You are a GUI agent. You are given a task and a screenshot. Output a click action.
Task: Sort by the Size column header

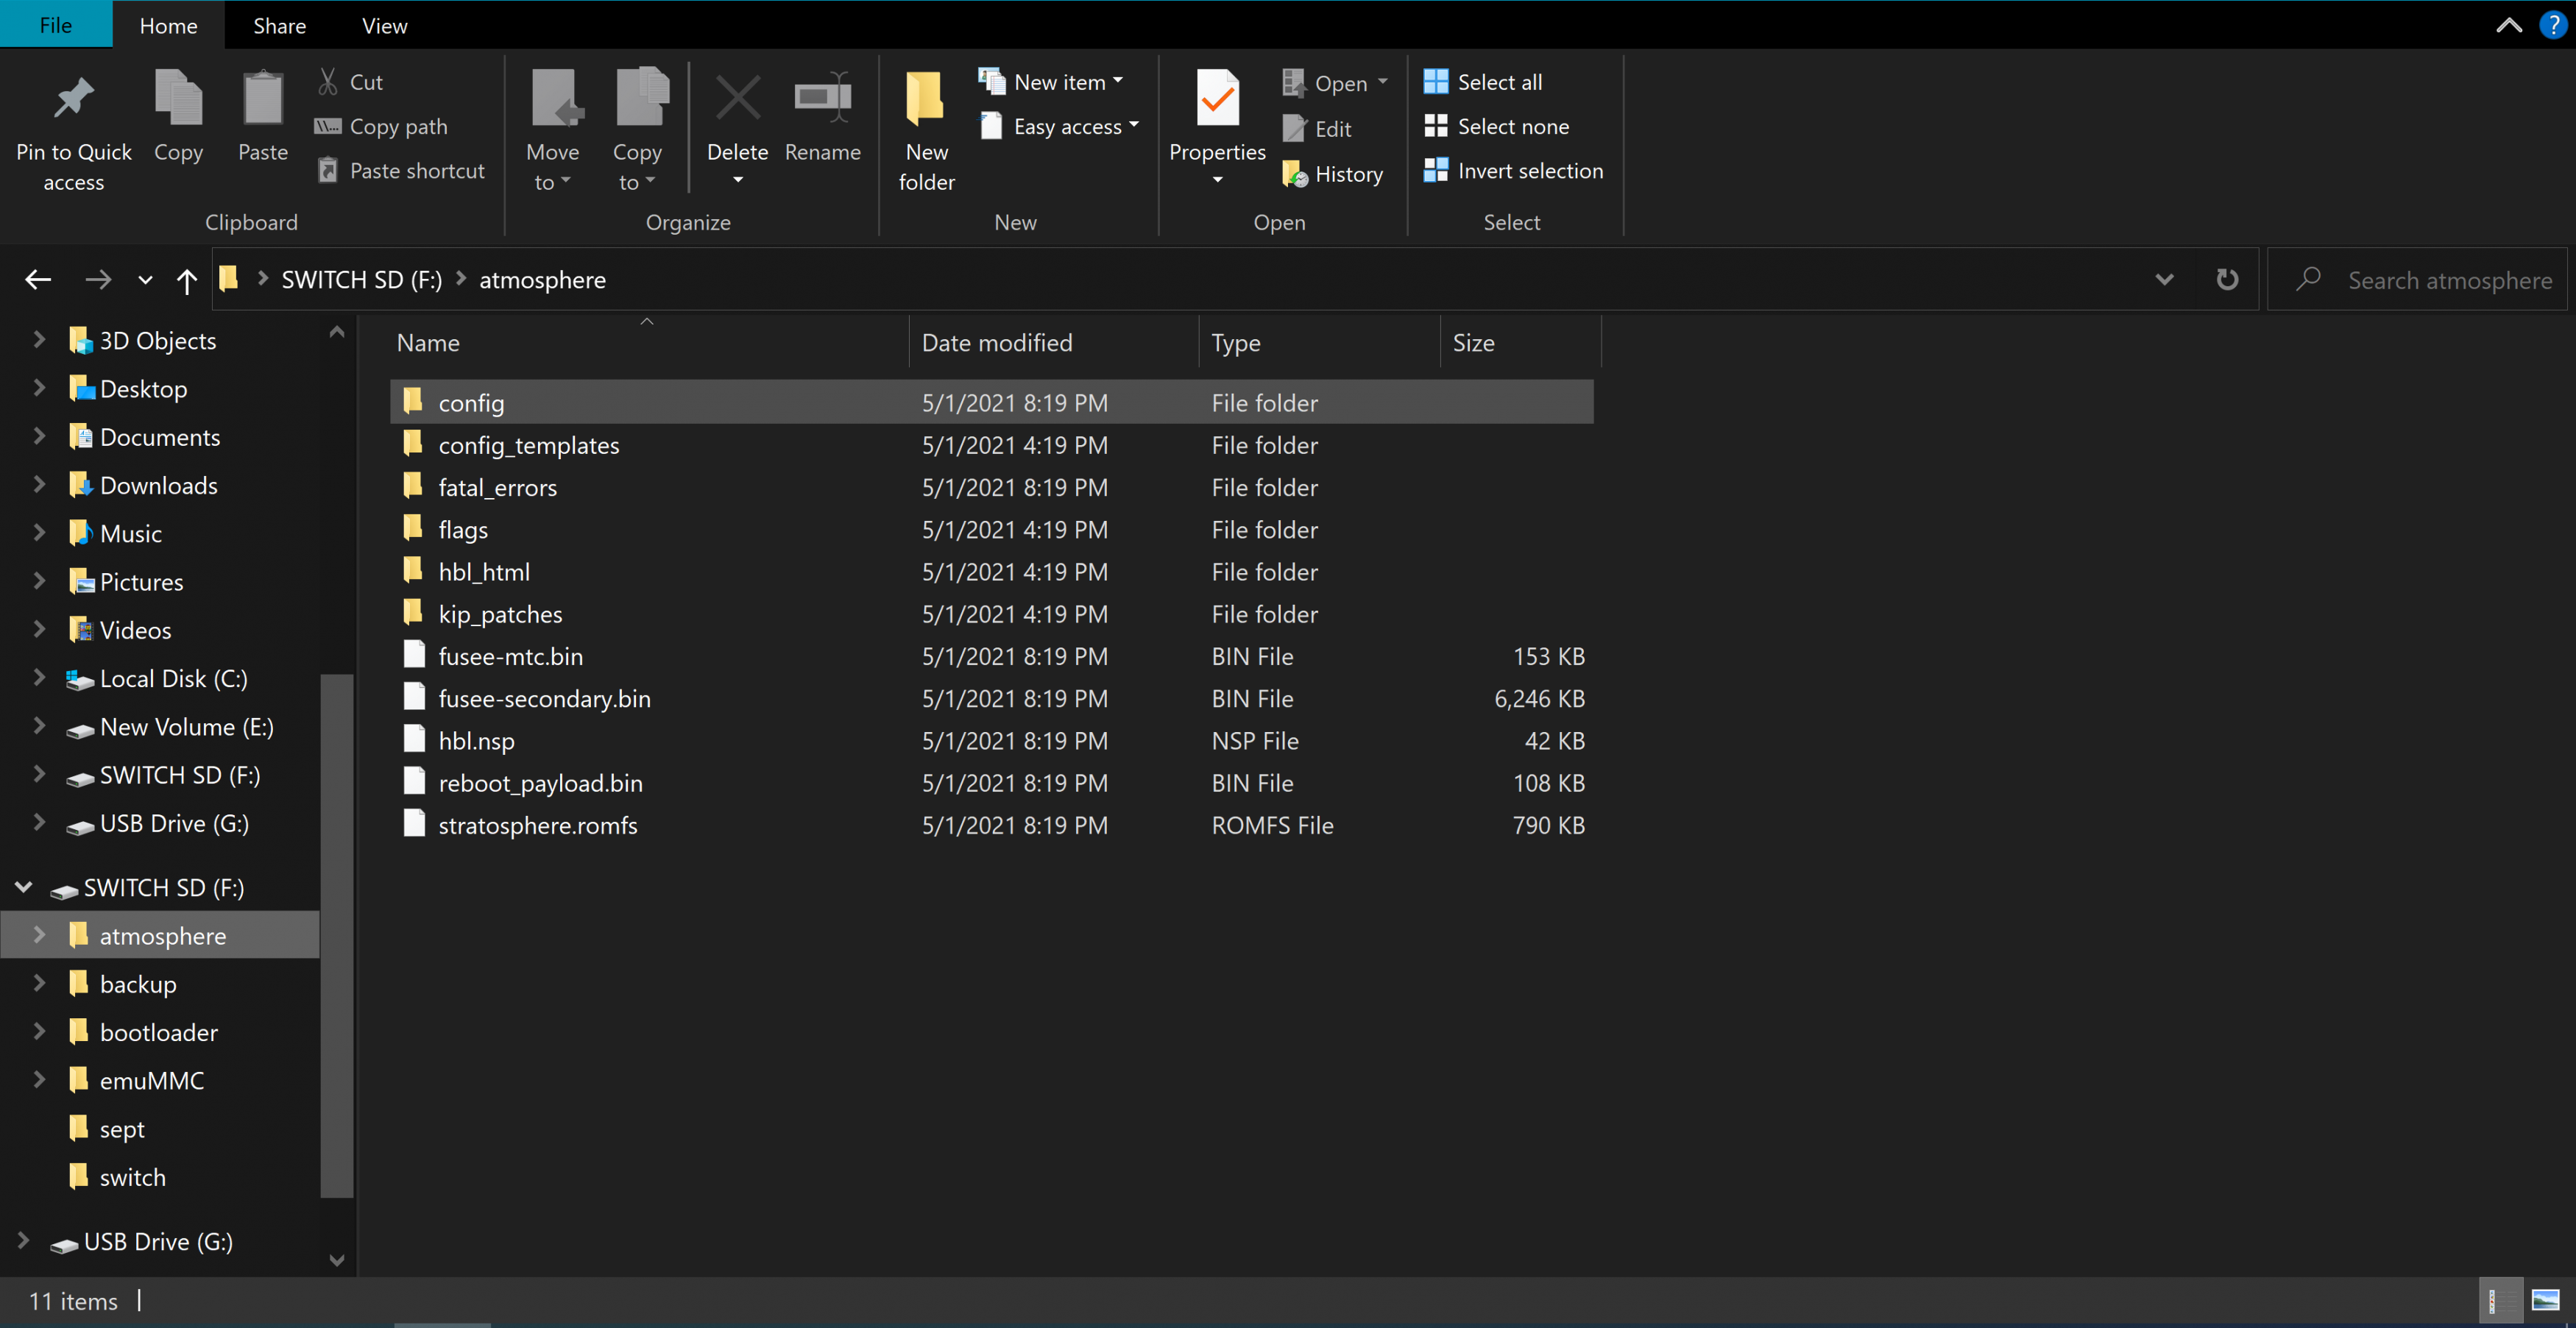tap(1521, 342)
